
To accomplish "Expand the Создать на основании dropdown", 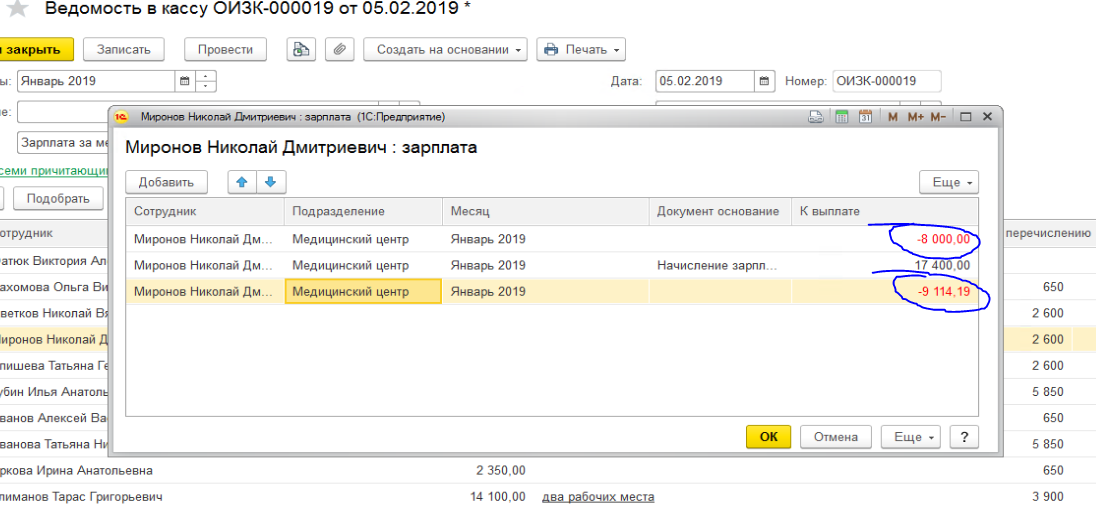I will coord(445,49).
